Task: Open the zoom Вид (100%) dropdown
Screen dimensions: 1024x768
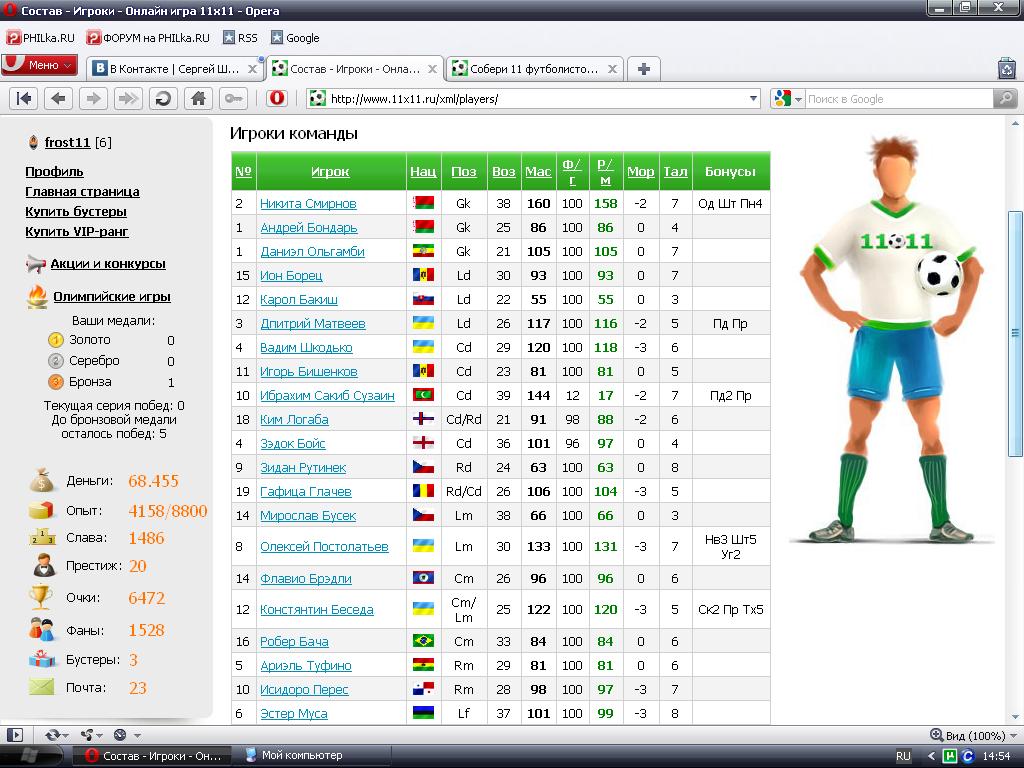Action: coord(968,735)
